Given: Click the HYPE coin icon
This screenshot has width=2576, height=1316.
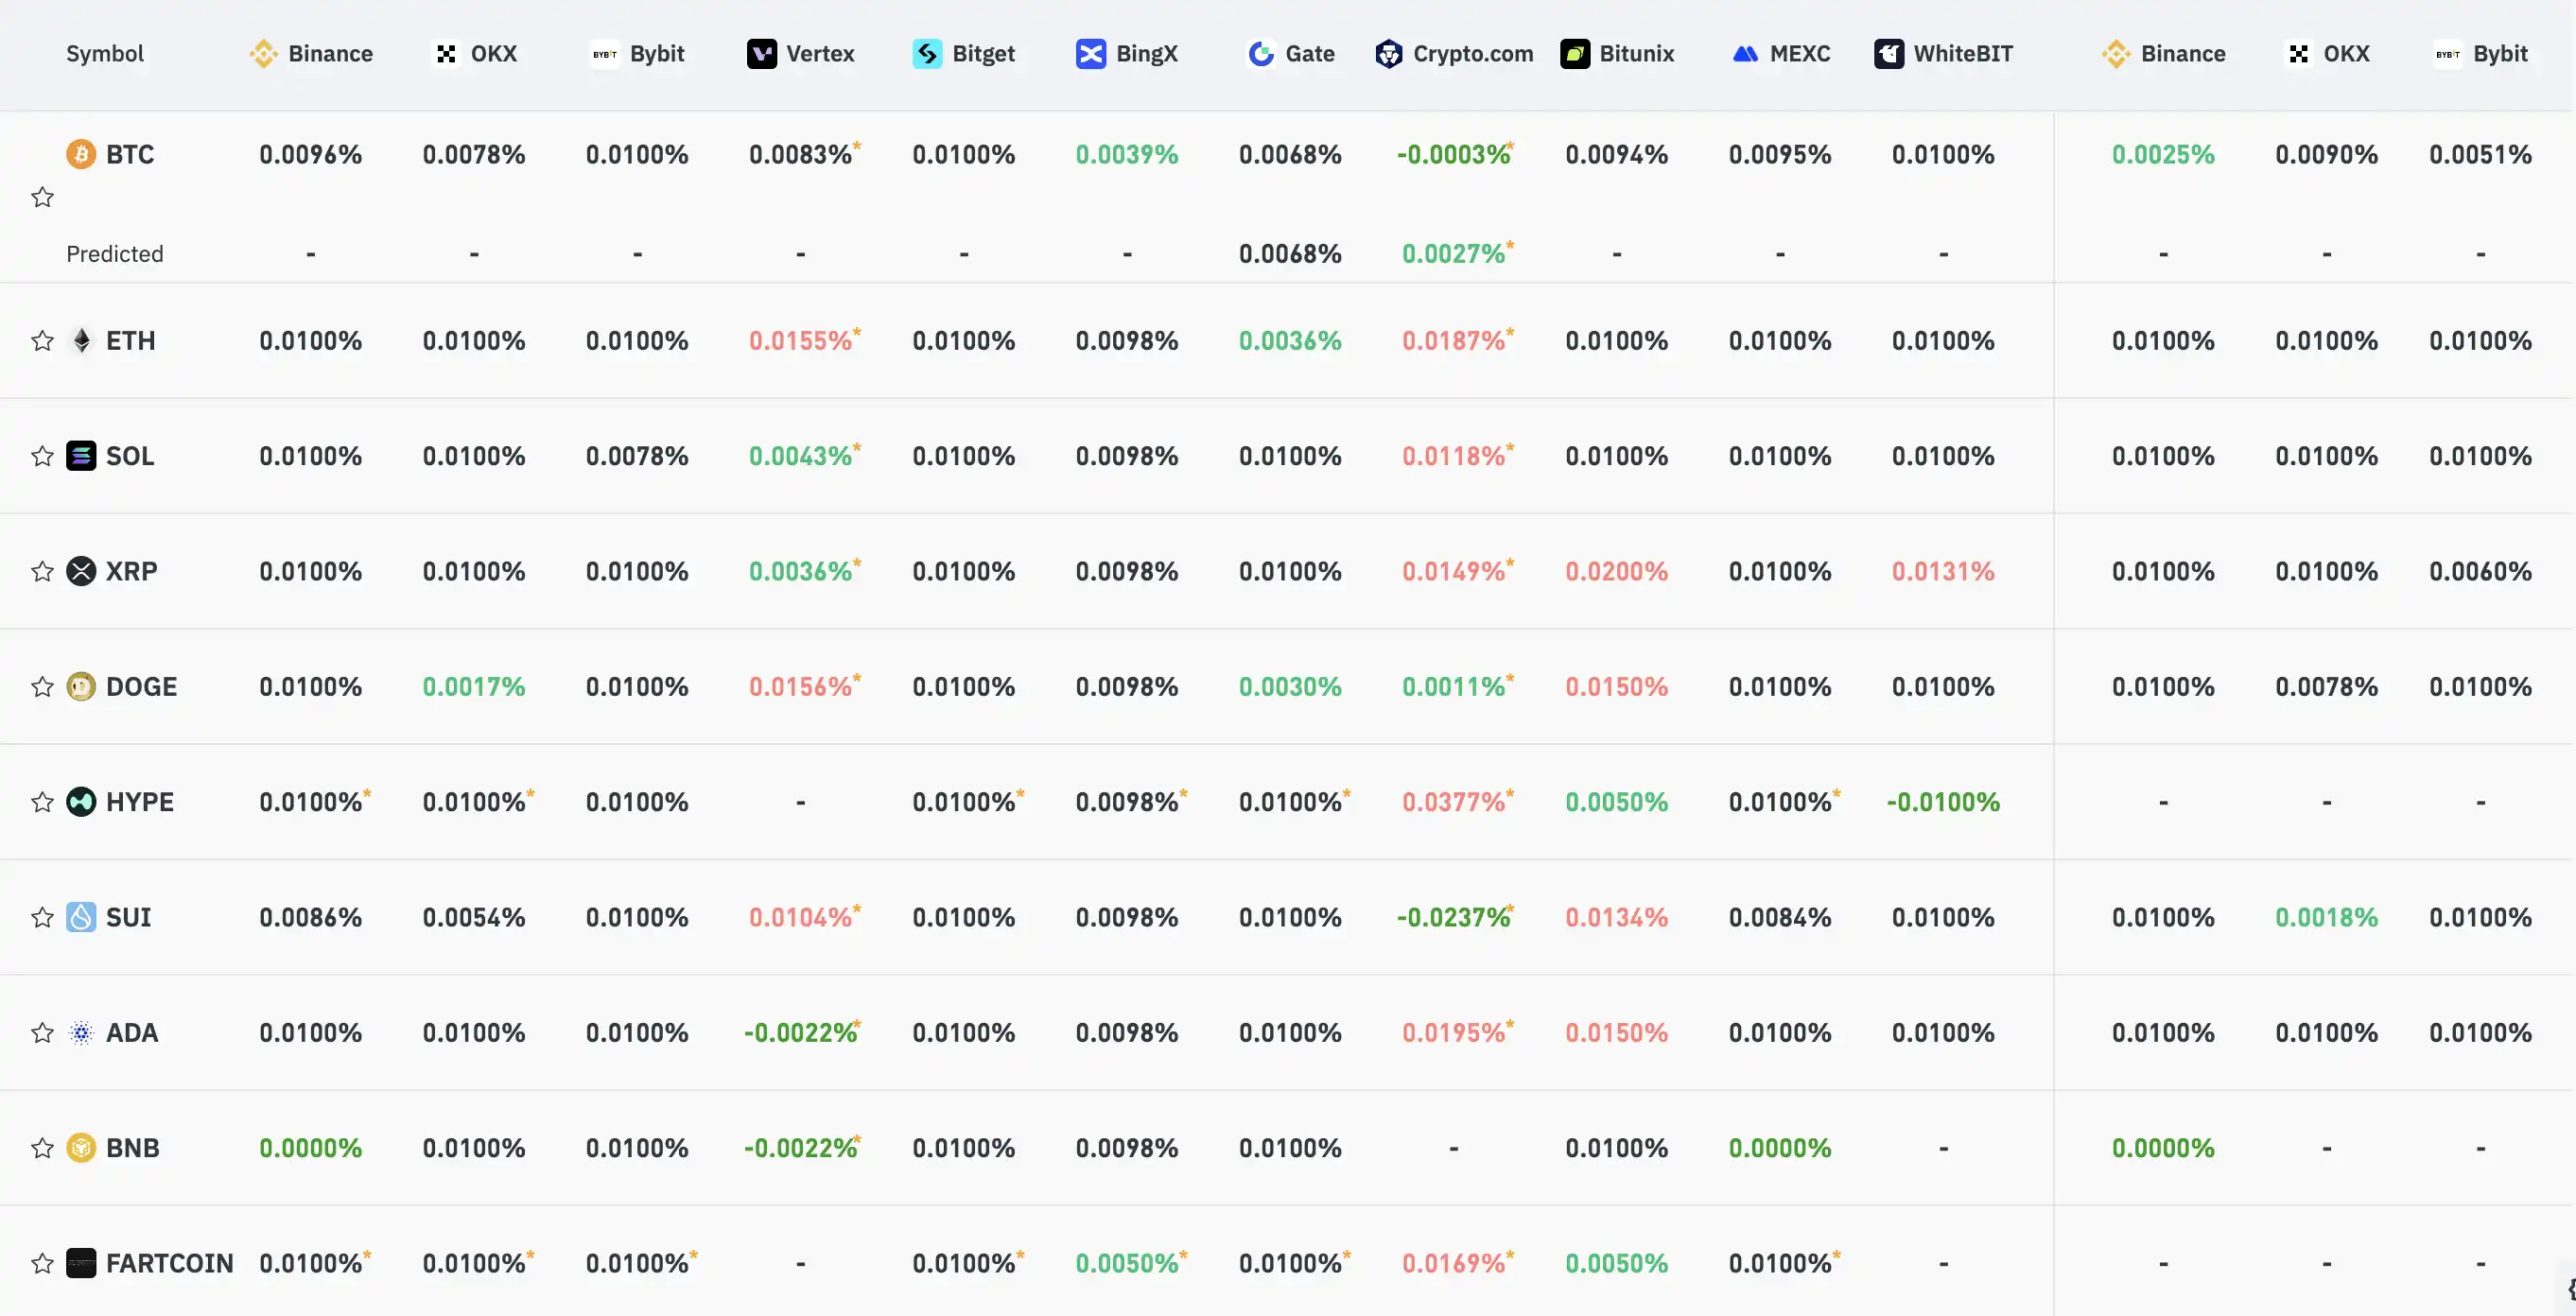Looking at the screenshot, I should point(81,802).
